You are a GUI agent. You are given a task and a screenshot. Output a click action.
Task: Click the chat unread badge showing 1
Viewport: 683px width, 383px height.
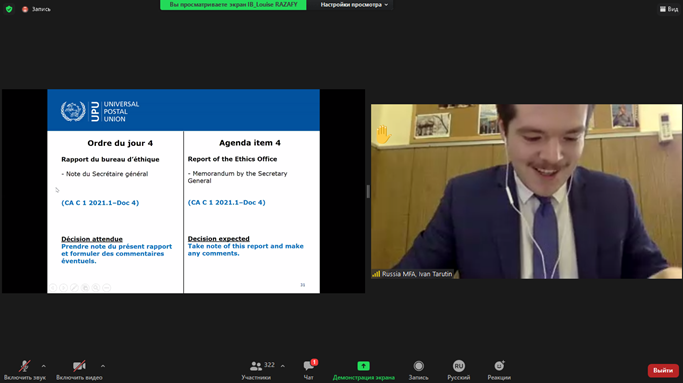pos(314,362)
